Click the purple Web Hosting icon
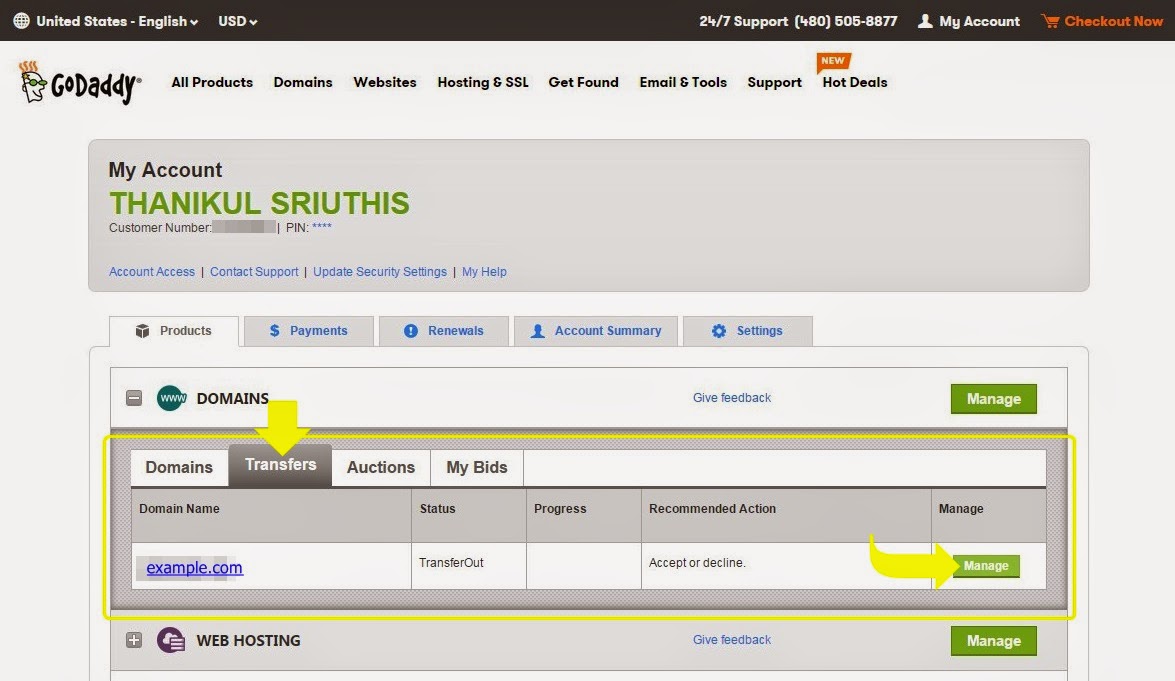 pos(172,641)
